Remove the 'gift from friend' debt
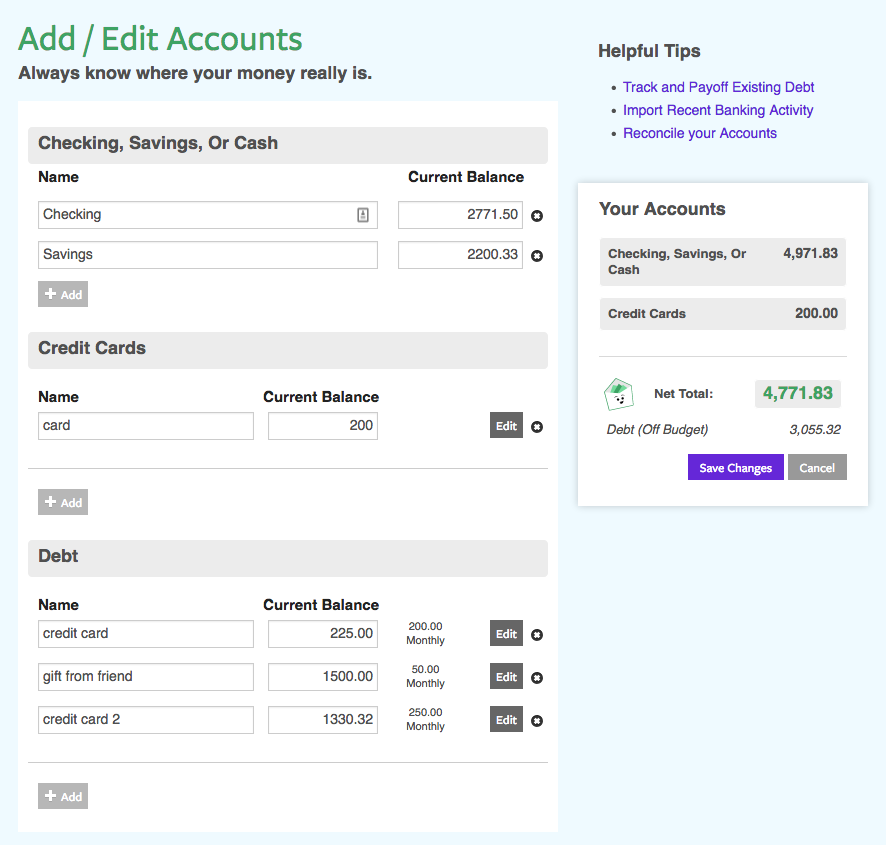Viewport: 886px width, 845px height. (537, 678)
